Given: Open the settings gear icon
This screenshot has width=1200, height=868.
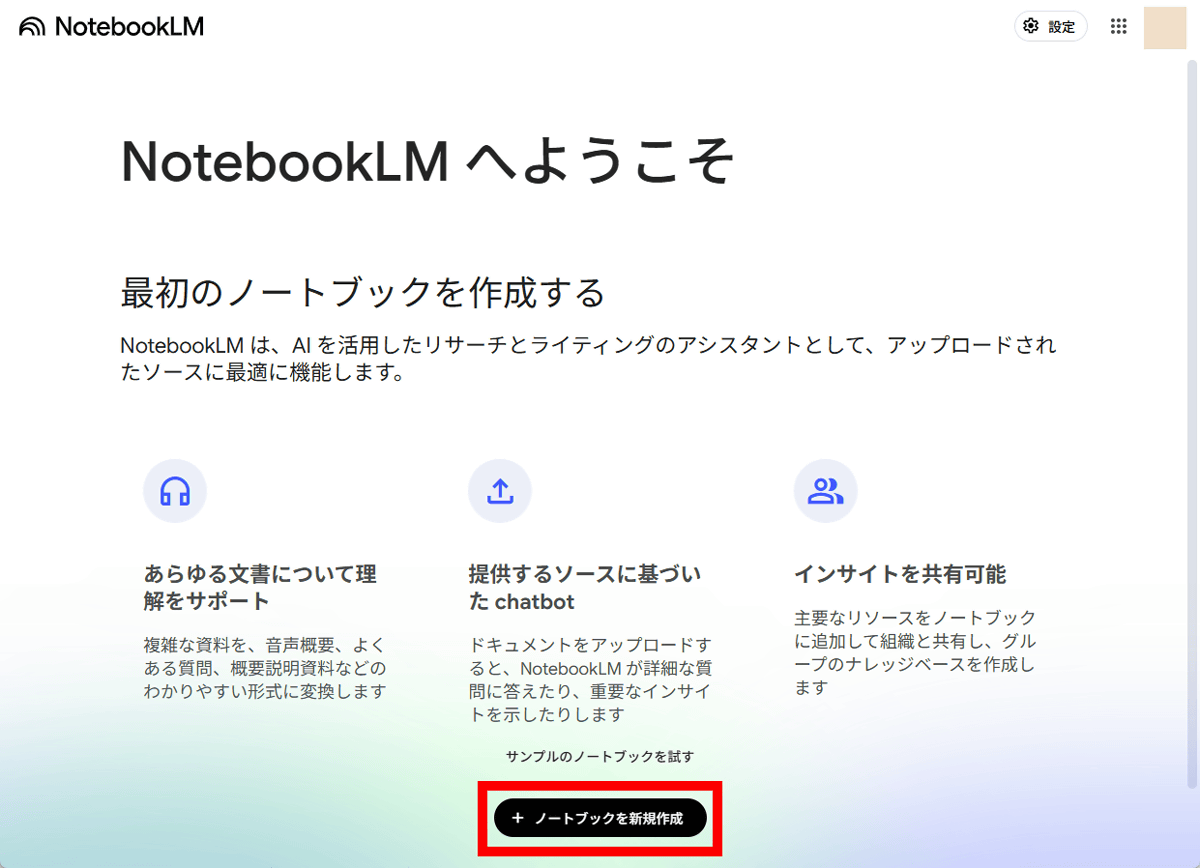Looking at the screenshot, I should 1031,26.
